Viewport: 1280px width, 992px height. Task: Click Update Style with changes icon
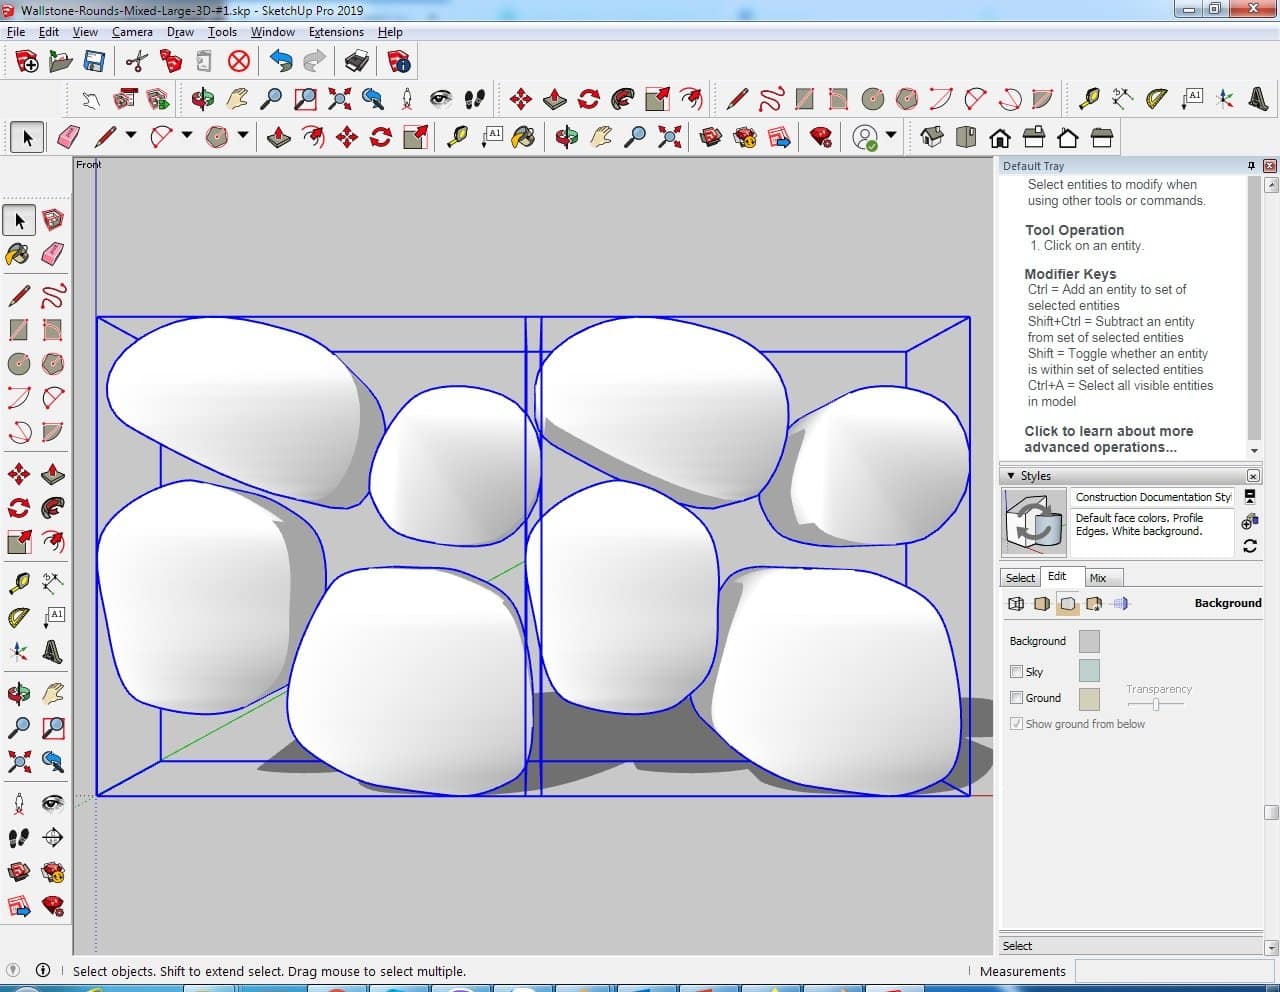(x=1250, y=546)
